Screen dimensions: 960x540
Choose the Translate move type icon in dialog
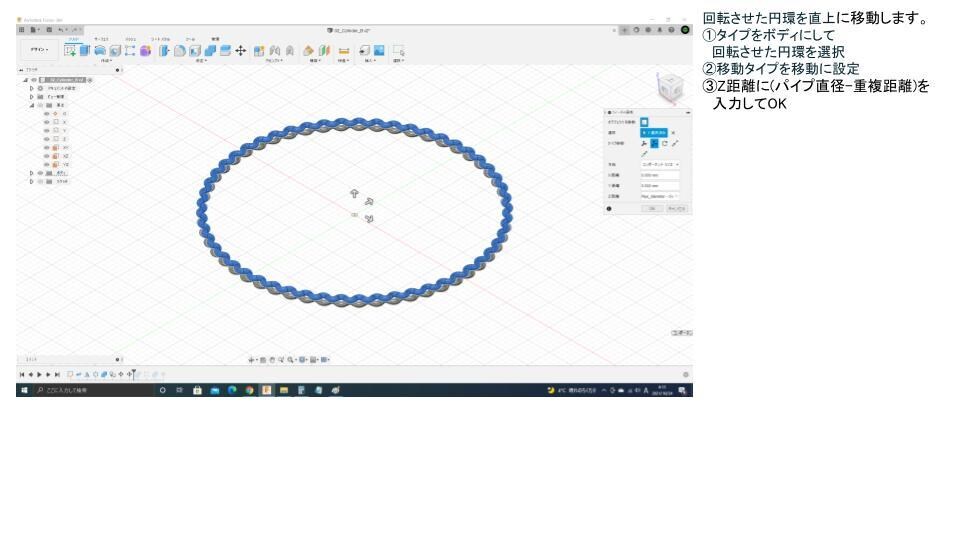click(654, 143)
